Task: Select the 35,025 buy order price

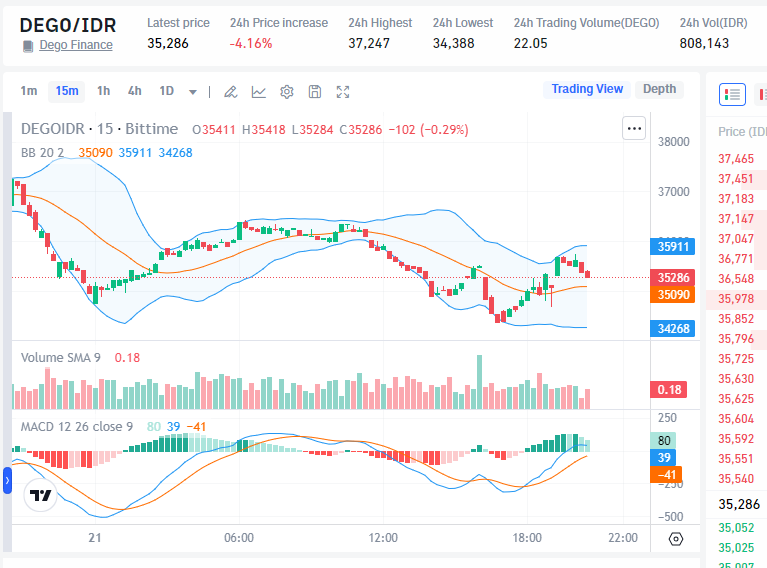Action: [x=736, y=547]
